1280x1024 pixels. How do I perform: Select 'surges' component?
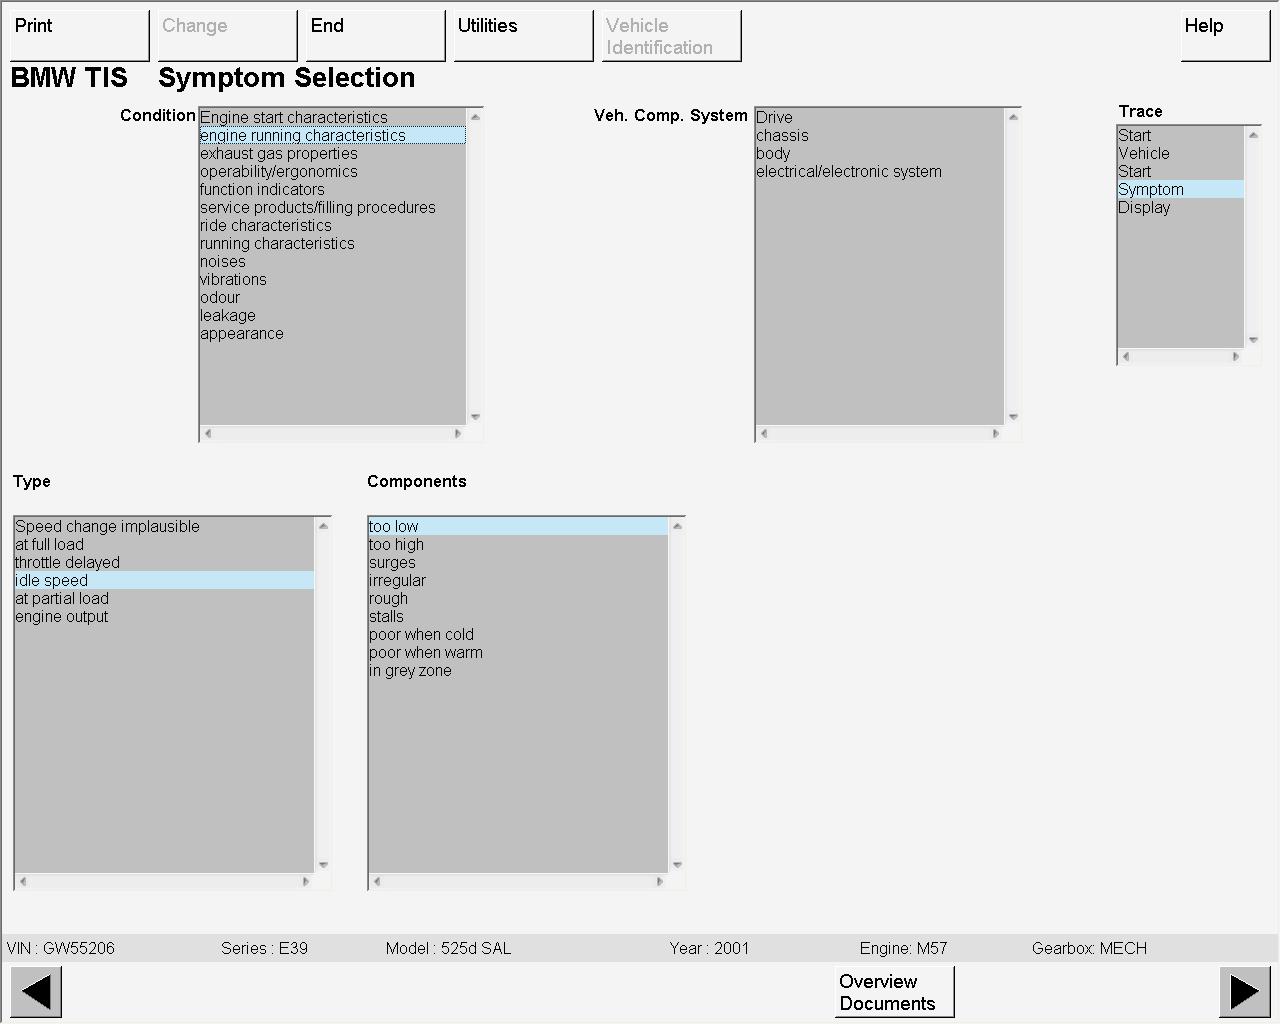point(518,563)
